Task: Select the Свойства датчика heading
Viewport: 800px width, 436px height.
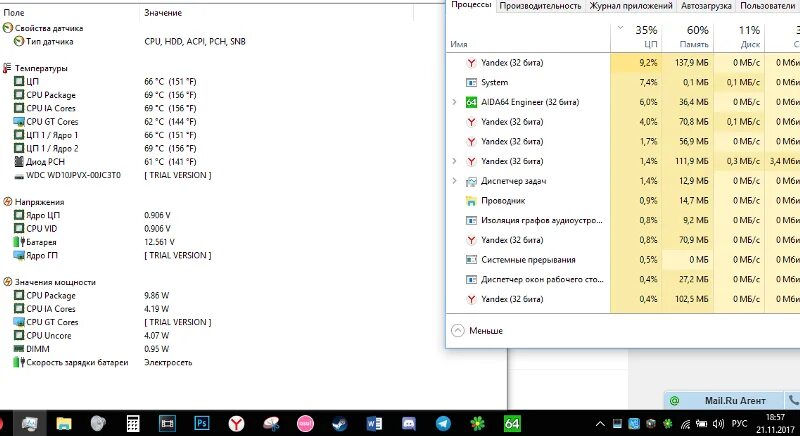Action: (43, 28)
